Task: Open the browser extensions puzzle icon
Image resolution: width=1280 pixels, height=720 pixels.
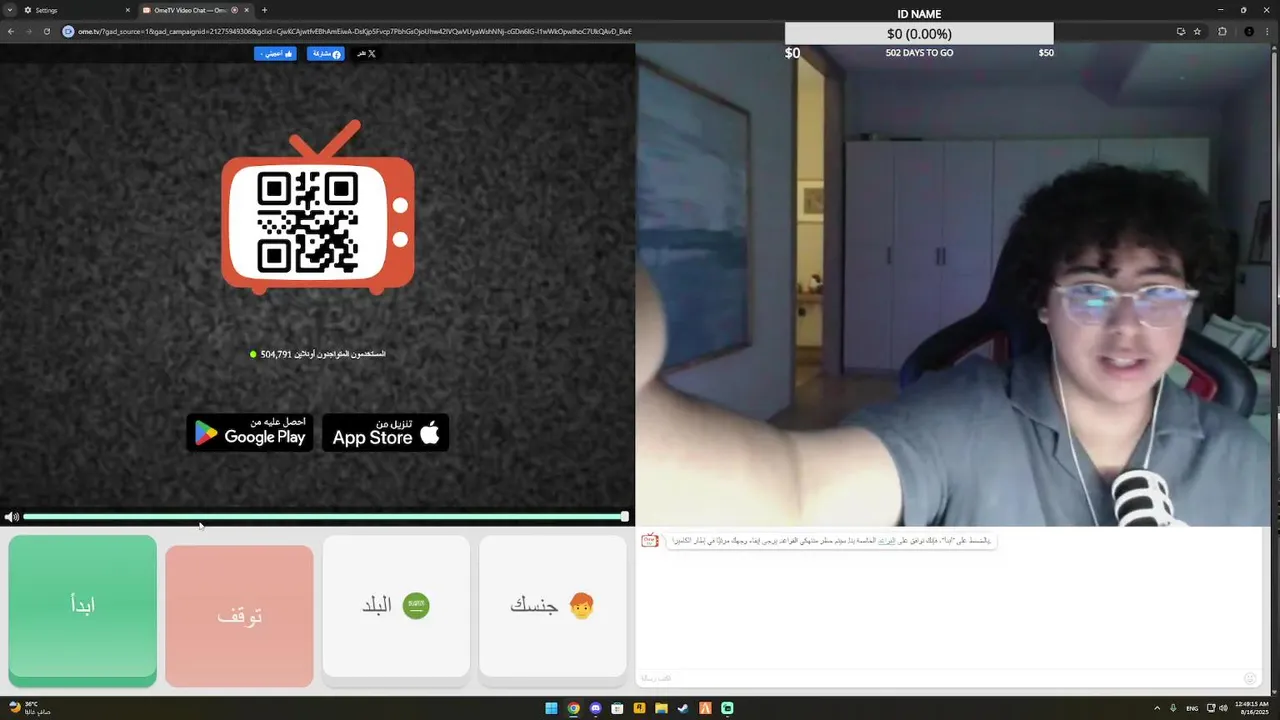Action: click(1222, 31)
